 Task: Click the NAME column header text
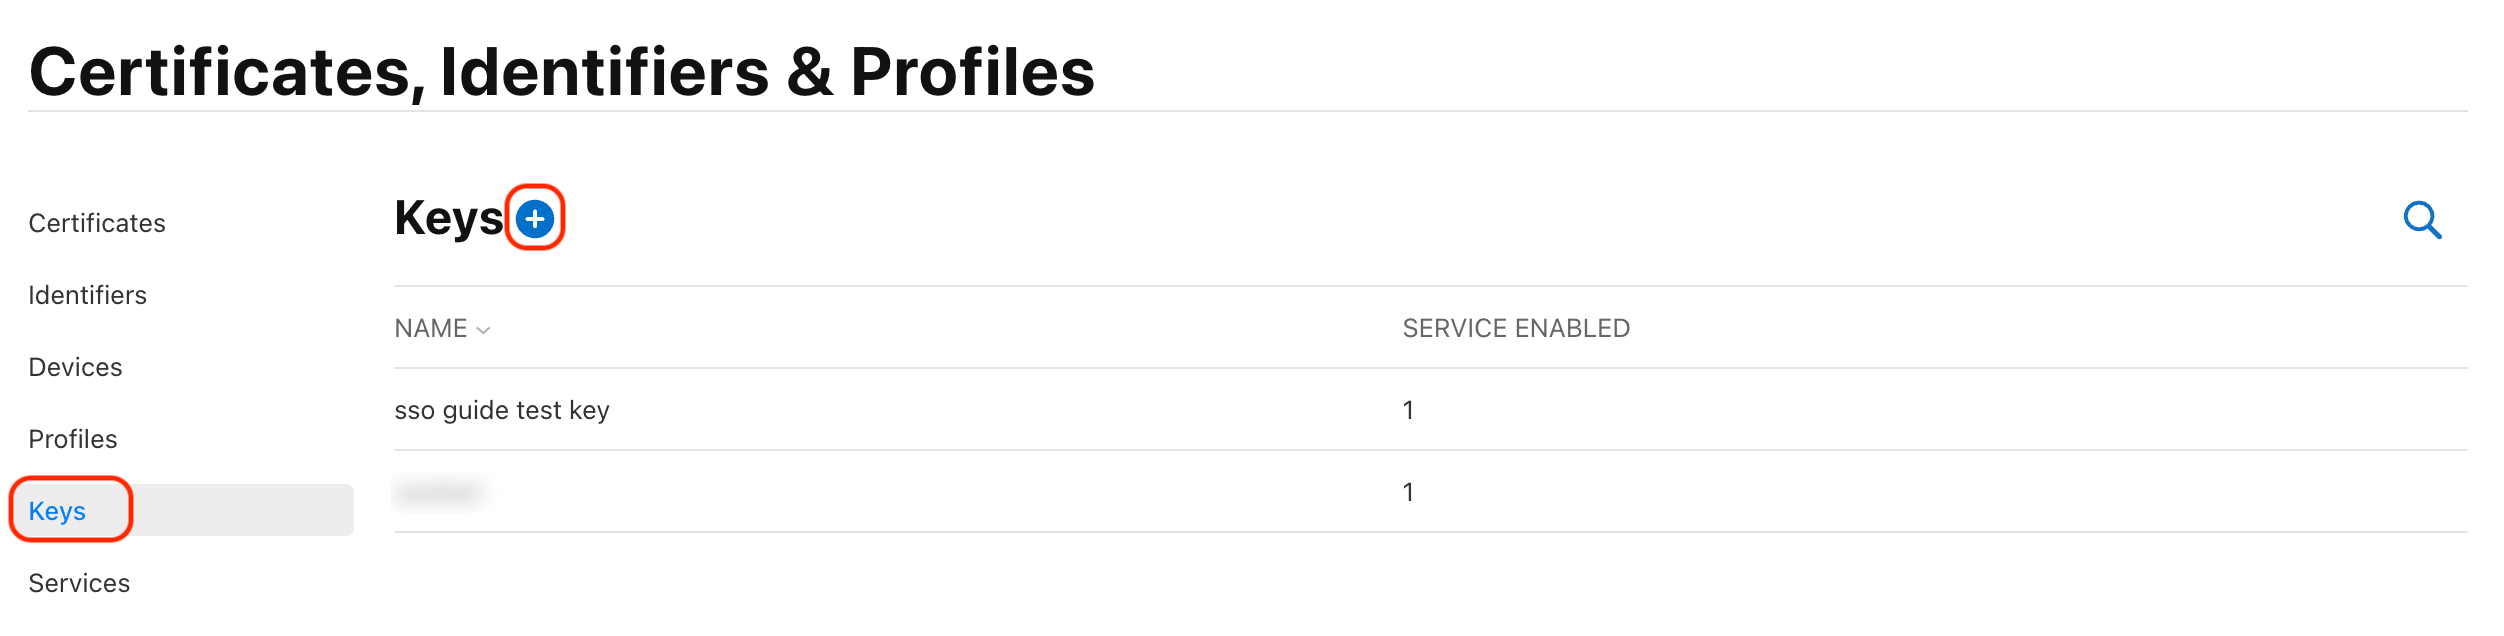[x=431, y=329]
